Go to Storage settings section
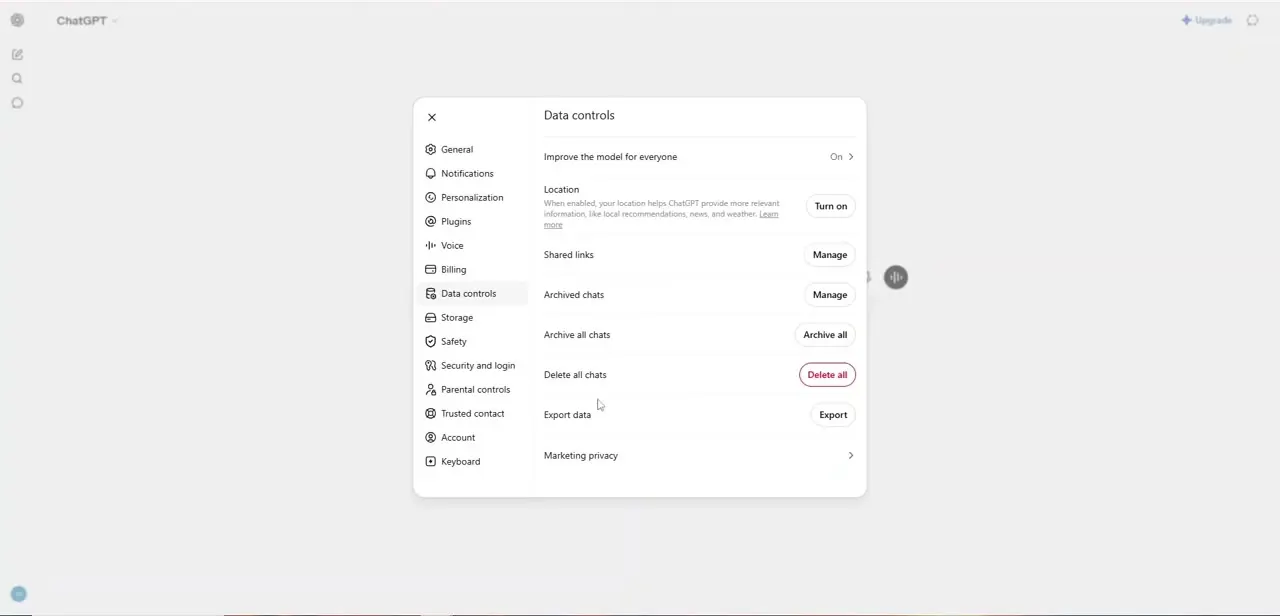This screenshot has height=616, width=1280. coord(472,317)
